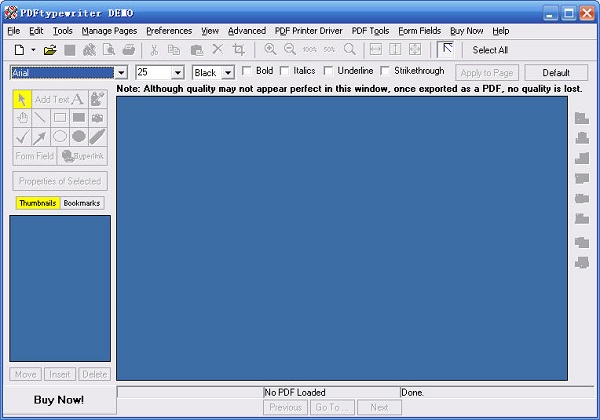
Task: Click the Add Text button
Action: pos(60,99)
